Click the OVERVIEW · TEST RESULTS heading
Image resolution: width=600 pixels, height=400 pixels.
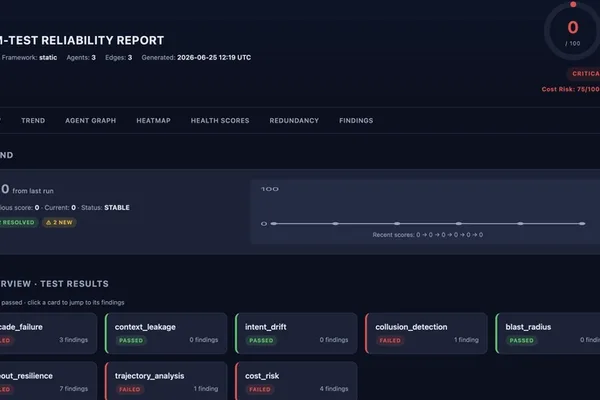click(x=54, y=284)
